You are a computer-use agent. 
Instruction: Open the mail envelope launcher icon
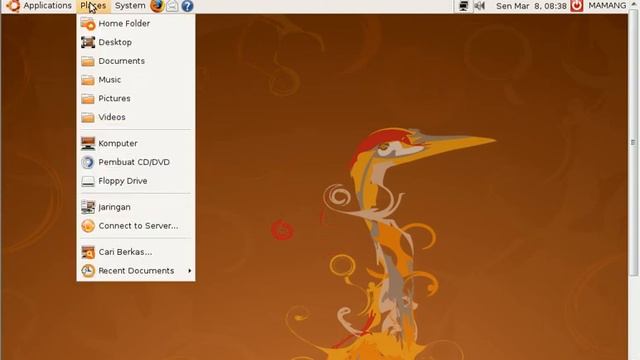tap(172, 6)
